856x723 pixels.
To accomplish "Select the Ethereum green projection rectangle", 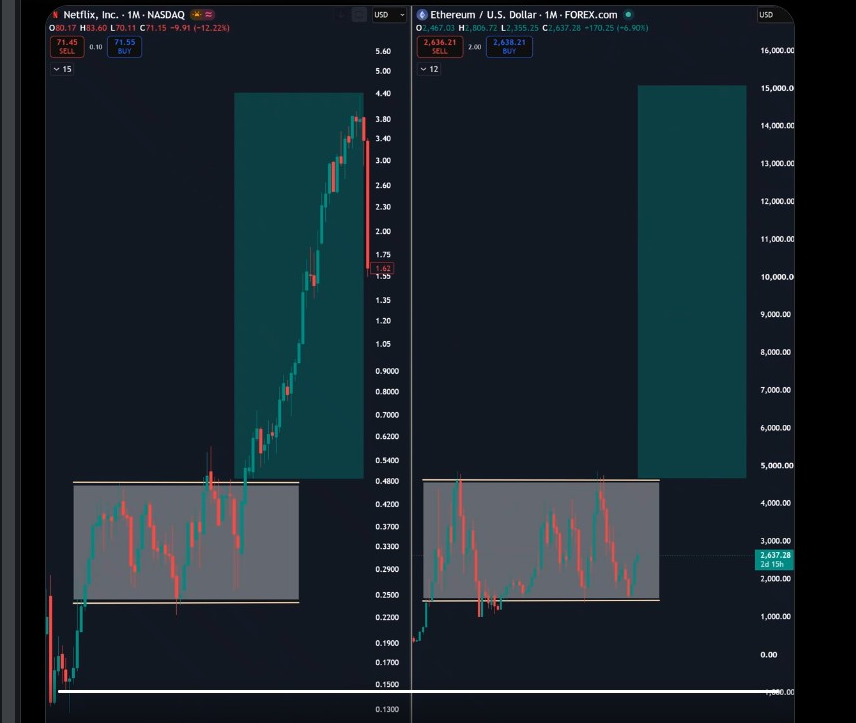I will 692,281.
